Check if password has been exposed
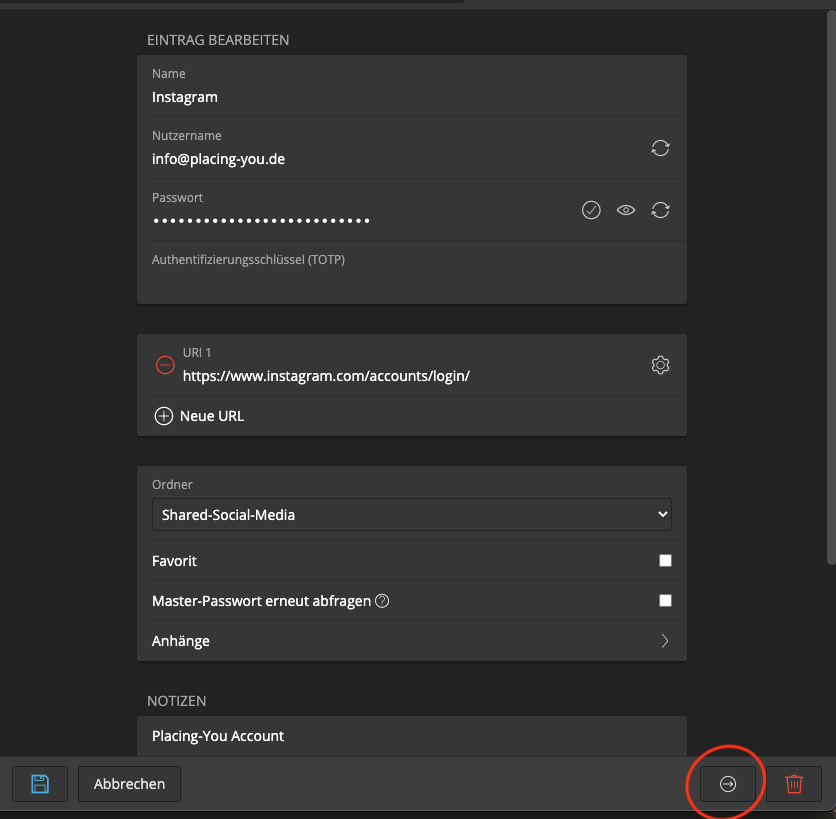This screenshot has width=836, height=819. click(x=591, y=210)
